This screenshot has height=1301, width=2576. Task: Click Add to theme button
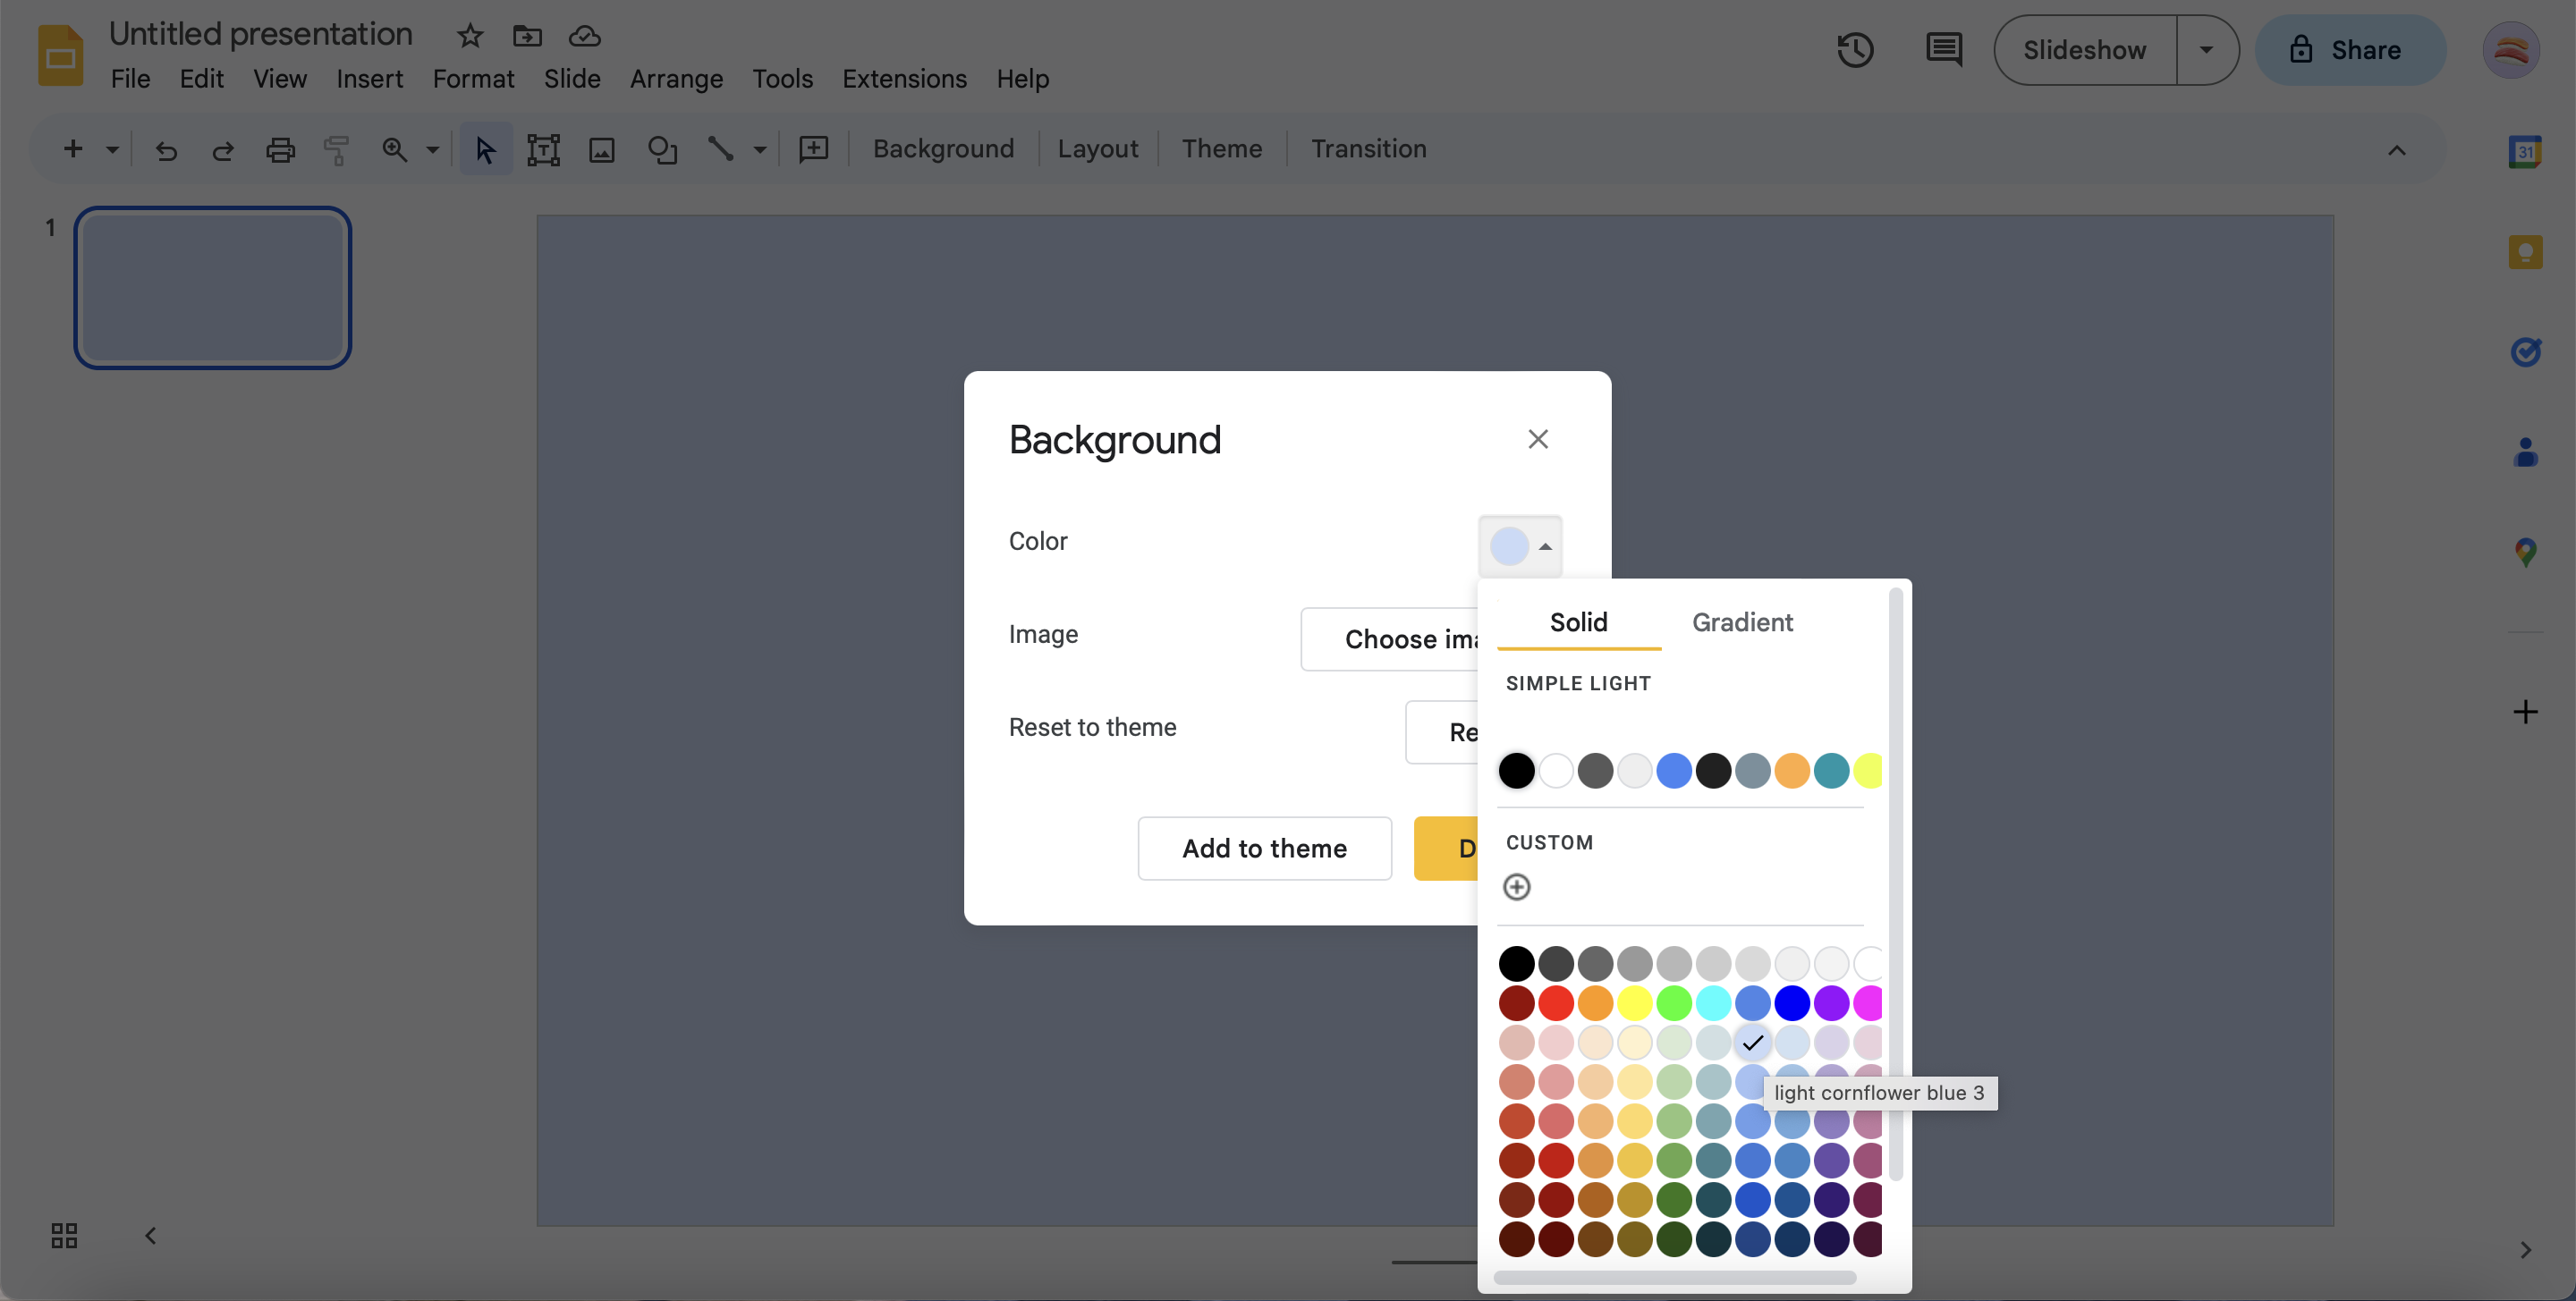point(1263,848)
